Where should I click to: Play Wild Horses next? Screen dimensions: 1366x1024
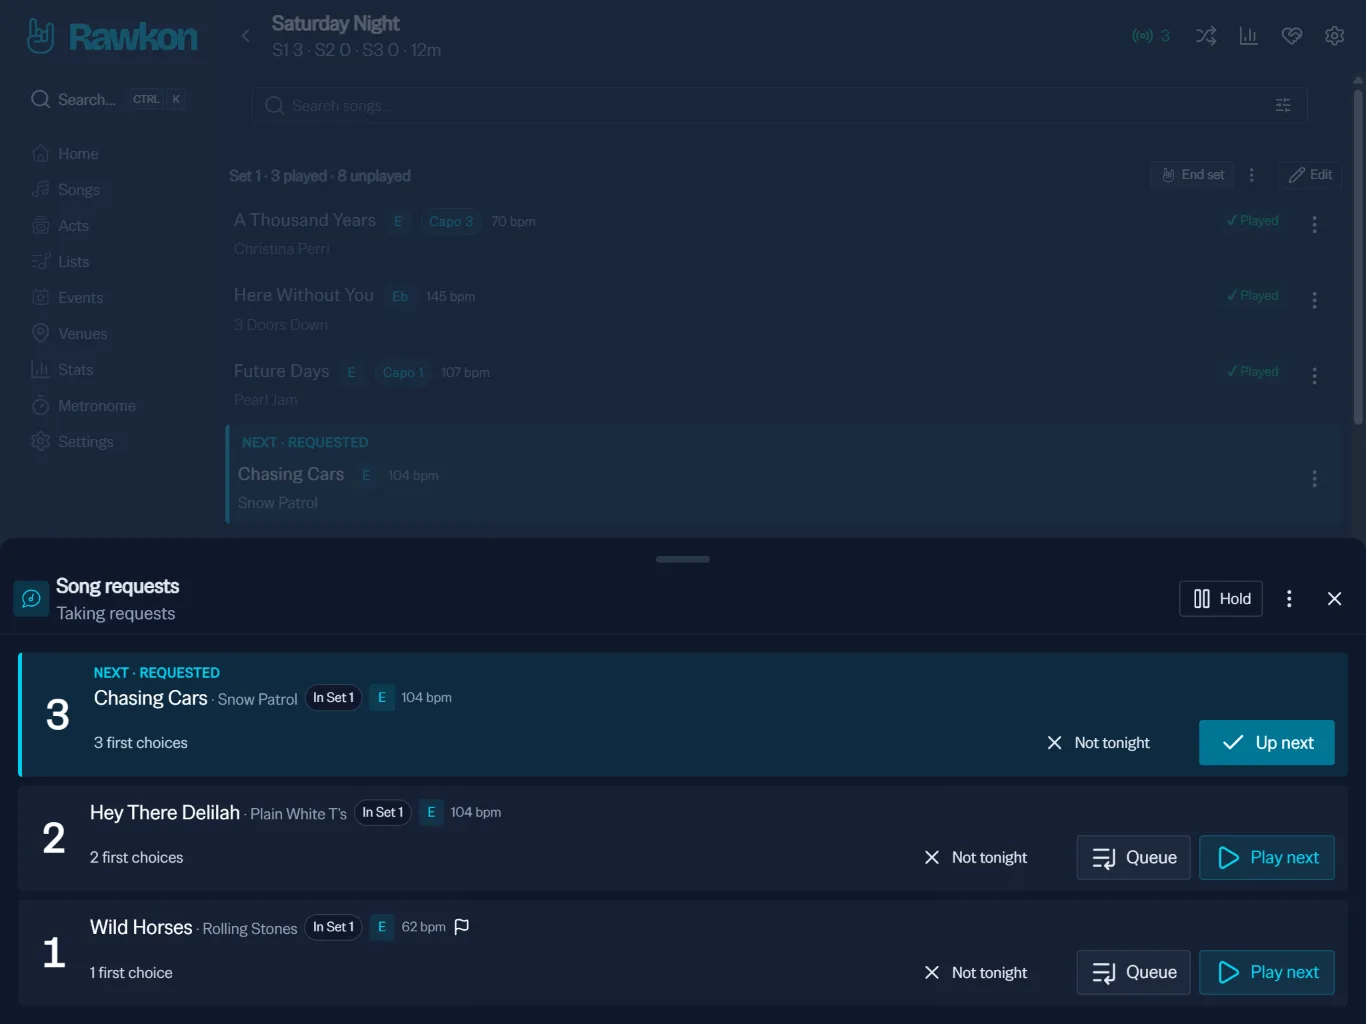(x=1267, y=973)
